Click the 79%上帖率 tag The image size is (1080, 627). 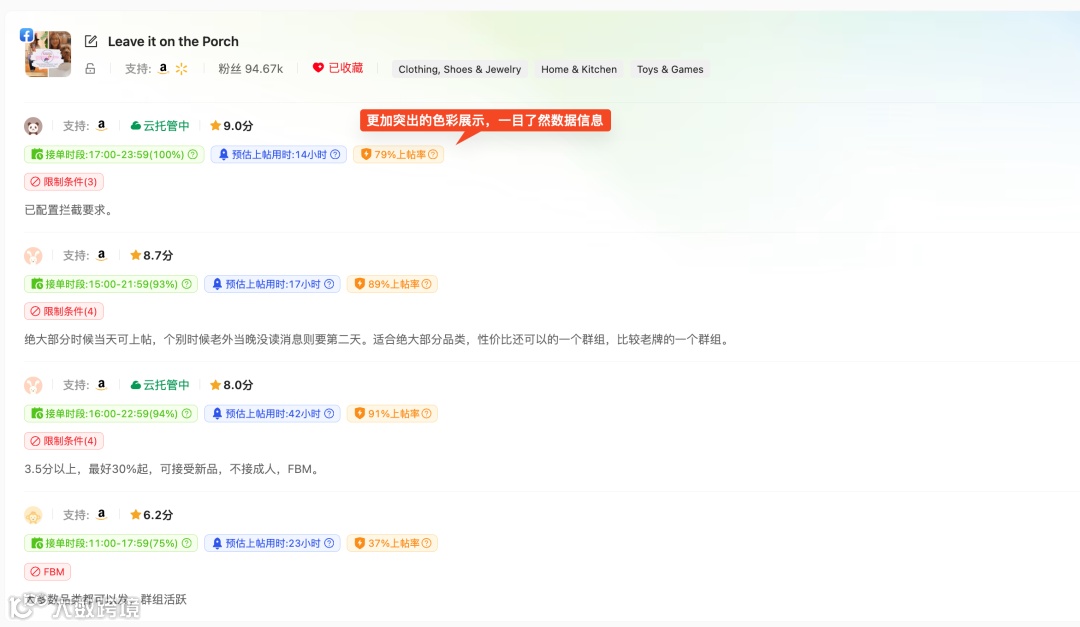[x=398, y=154]
